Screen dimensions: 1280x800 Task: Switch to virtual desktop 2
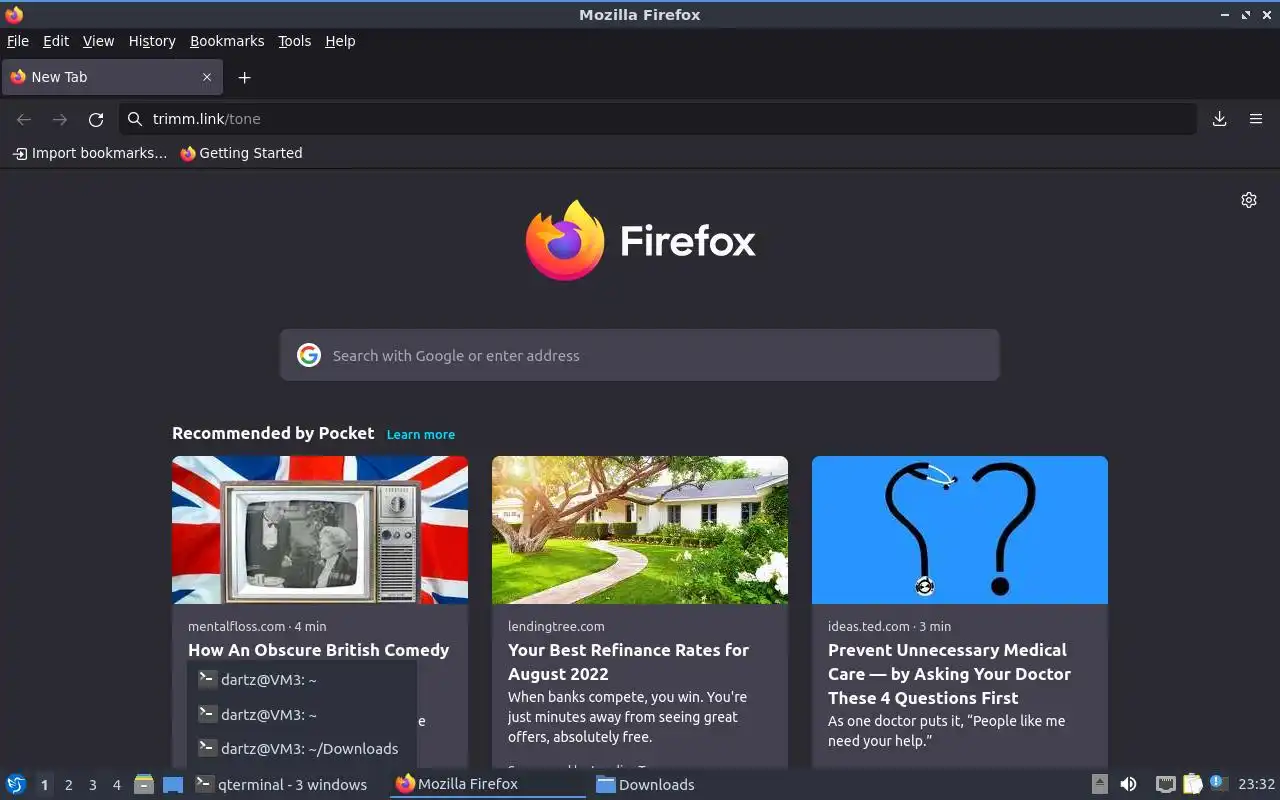(x=68, y=785)
